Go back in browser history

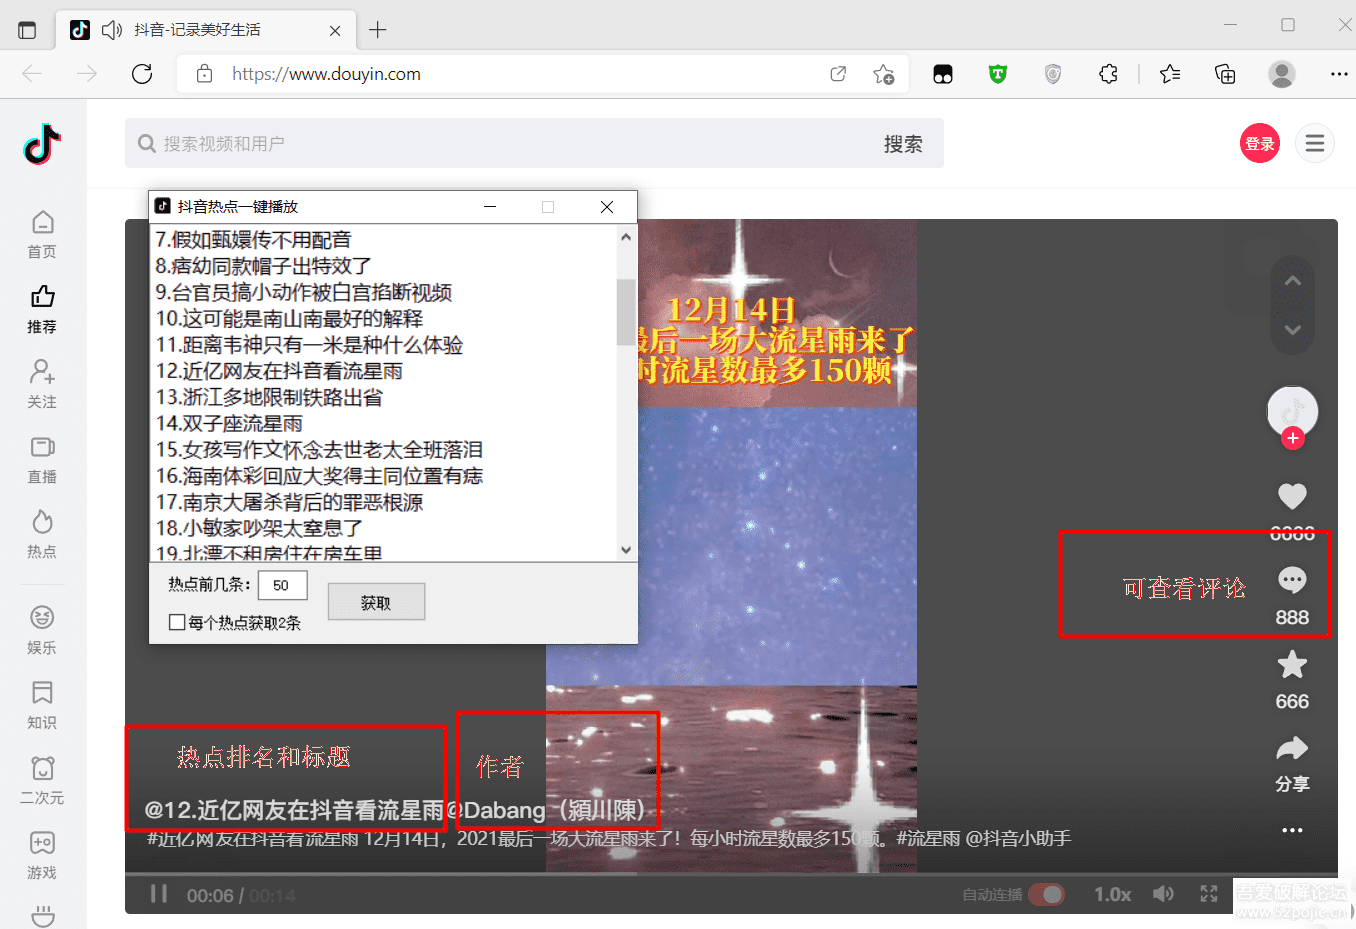tap(32, 74)
